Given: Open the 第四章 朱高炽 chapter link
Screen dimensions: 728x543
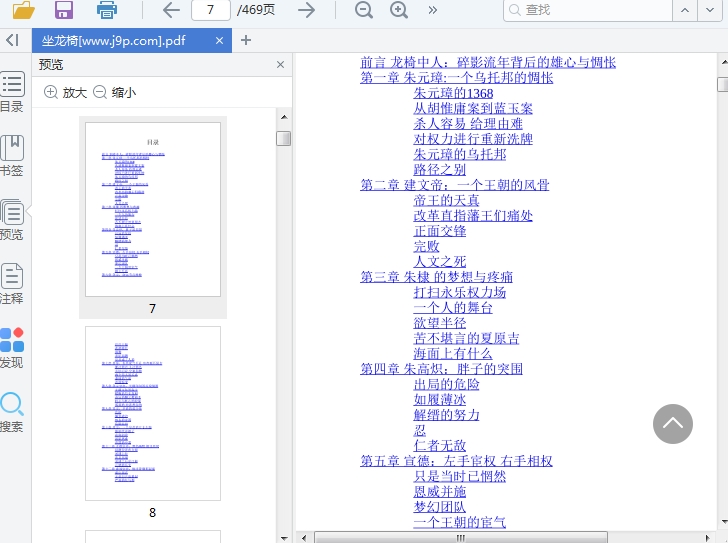Looking at the screenshot, I should tap(442, 368).
